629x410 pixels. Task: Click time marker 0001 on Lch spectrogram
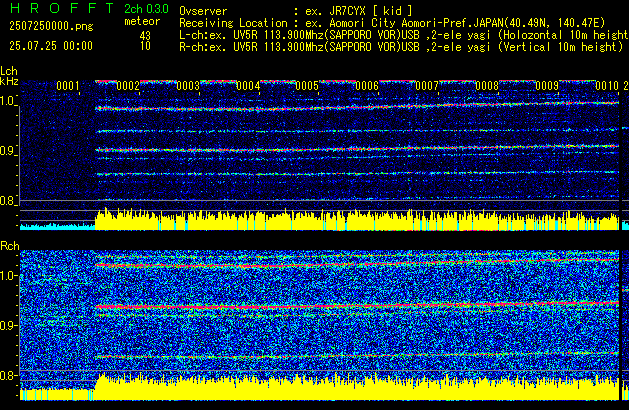tap(68, 86)
